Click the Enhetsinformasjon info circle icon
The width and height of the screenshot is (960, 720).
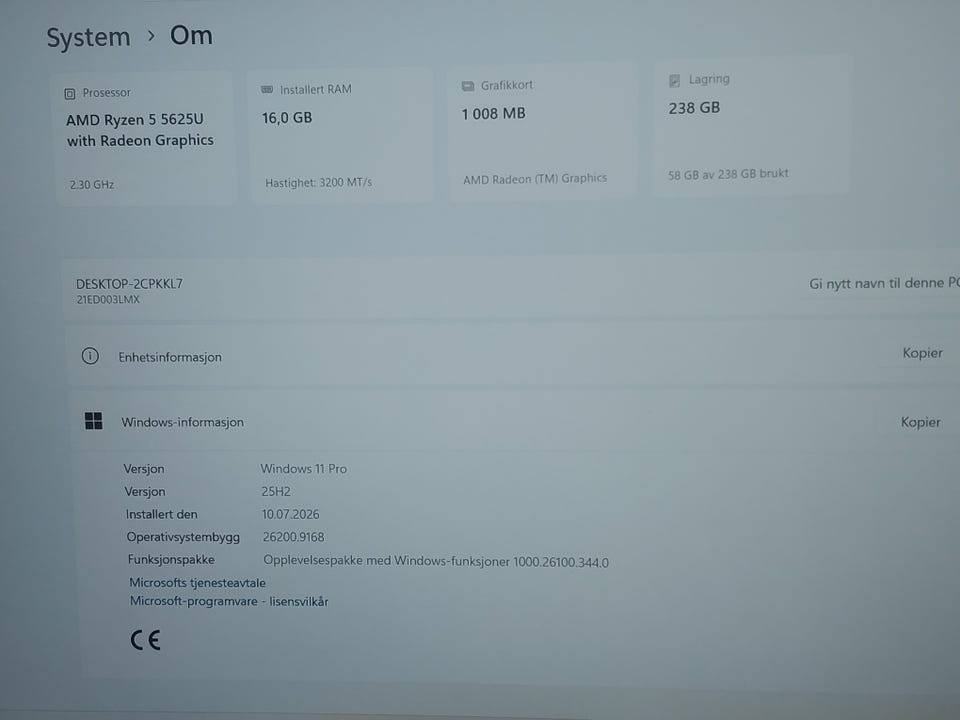pos(90,356)
